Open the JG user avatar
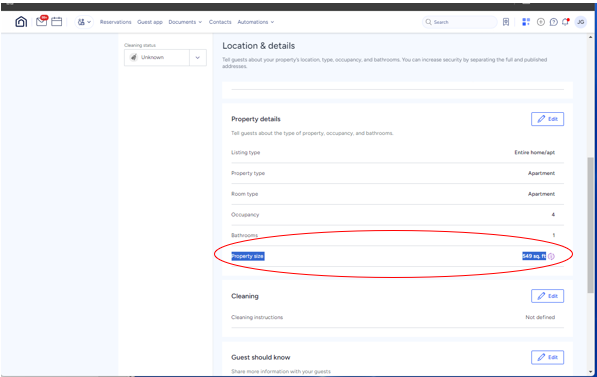 coord(581,22)
